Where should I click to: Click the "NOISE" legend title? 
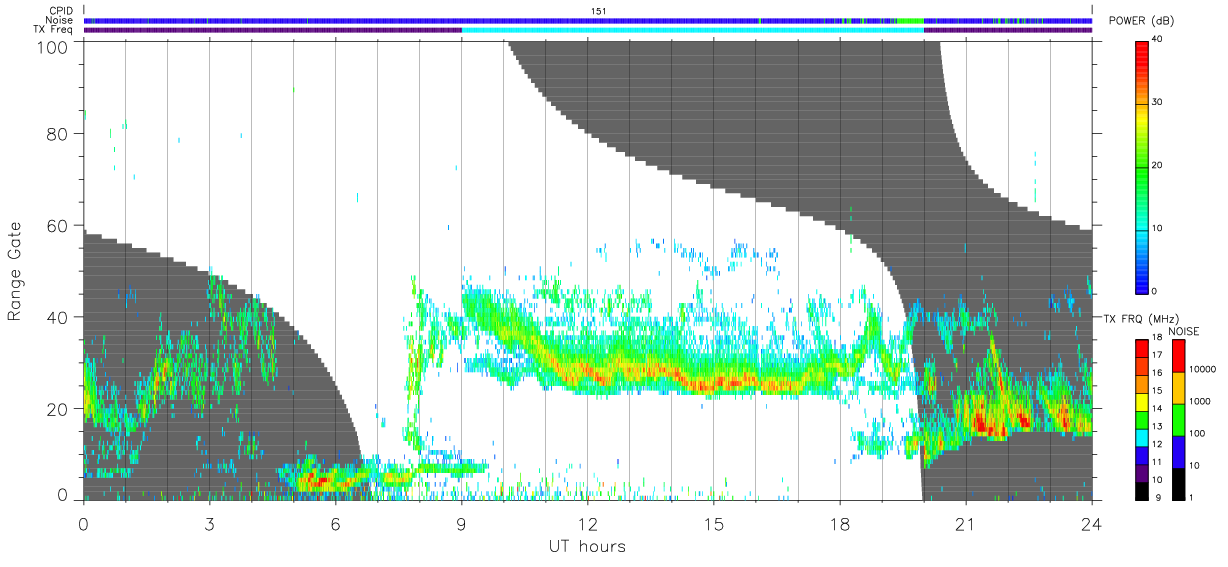pos(1184,331)
